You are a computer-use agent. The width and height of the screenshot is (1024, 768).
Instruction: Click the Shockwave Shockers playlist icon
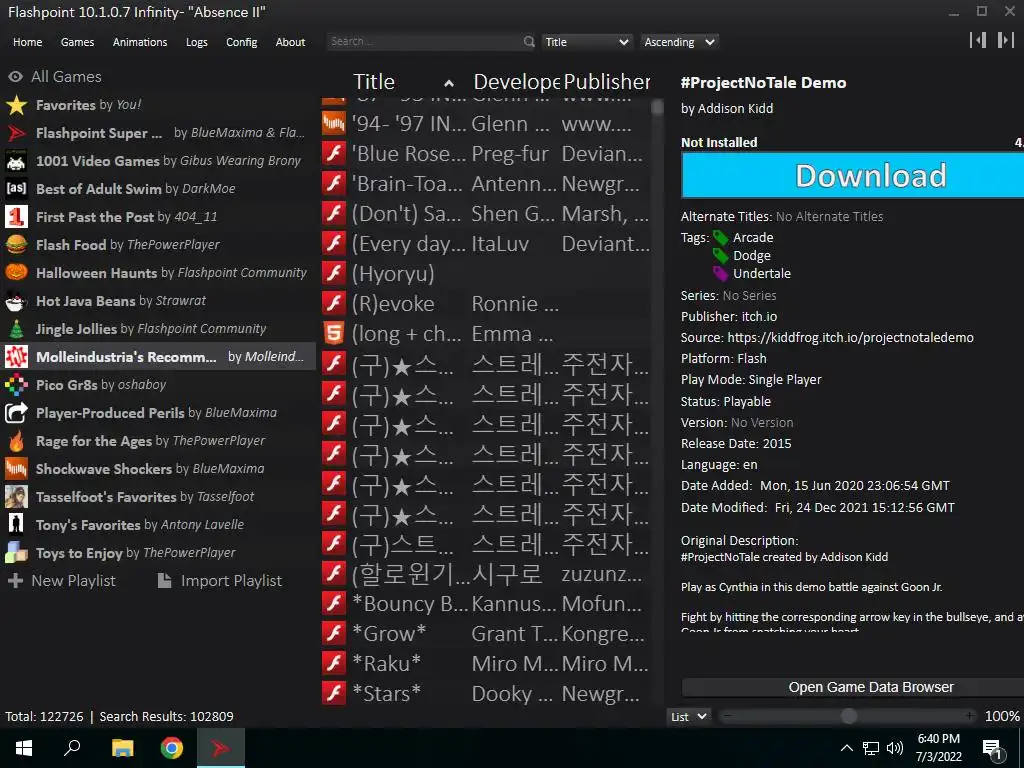point(16,469)
